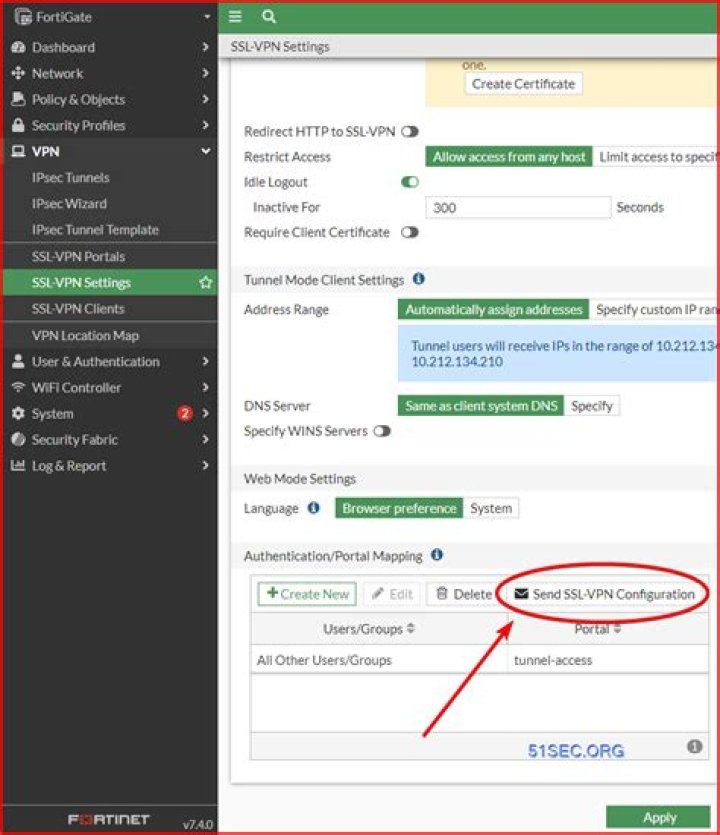Click the User & Authentication person icon
Image resolution: width=720 pixels, height=835 pixels.
point(18,362)
